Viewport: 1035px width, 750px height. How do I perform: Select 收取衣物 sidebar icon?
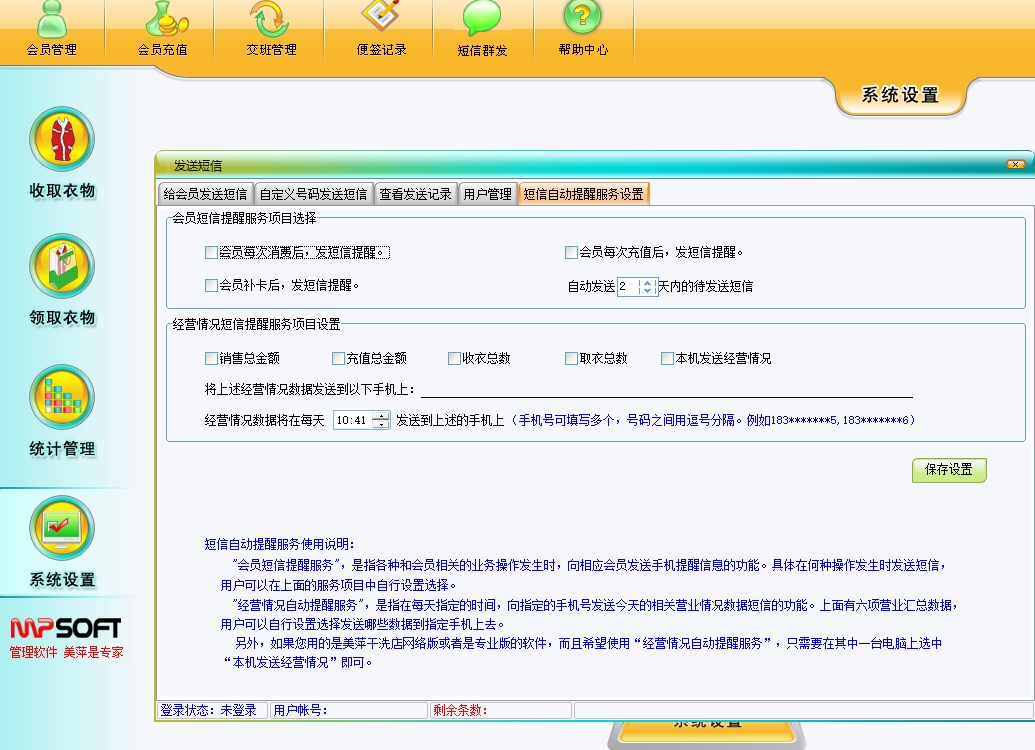pos(62,139)
